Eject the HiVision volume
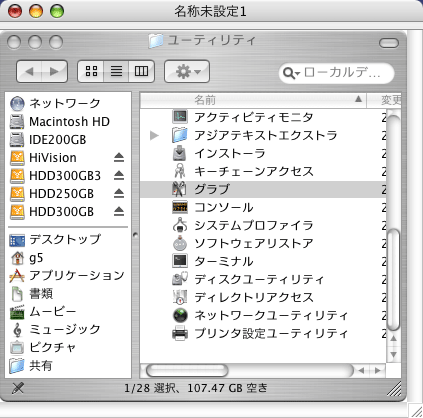Screen dimensions: 423x418 (x=119, y=157)
